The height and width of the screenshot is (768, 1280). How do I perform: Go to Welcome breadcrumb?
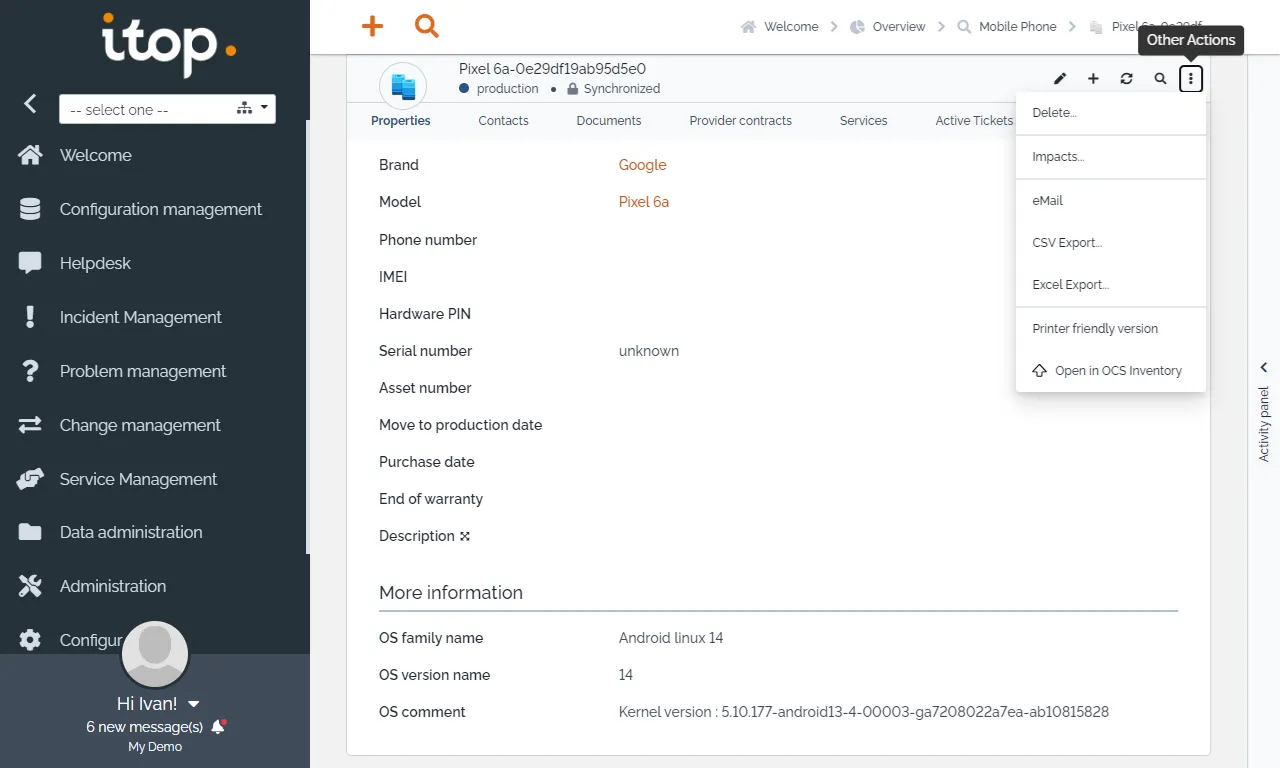pos(779,27)
